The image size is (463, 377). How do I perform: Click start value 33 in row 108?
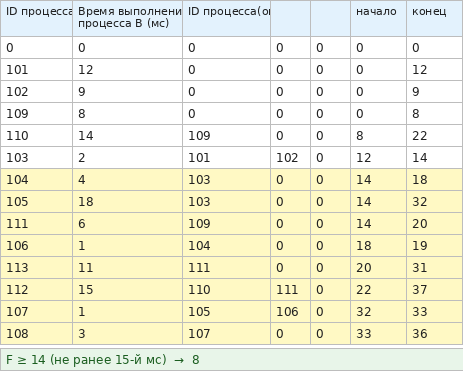tap(379, 334)
